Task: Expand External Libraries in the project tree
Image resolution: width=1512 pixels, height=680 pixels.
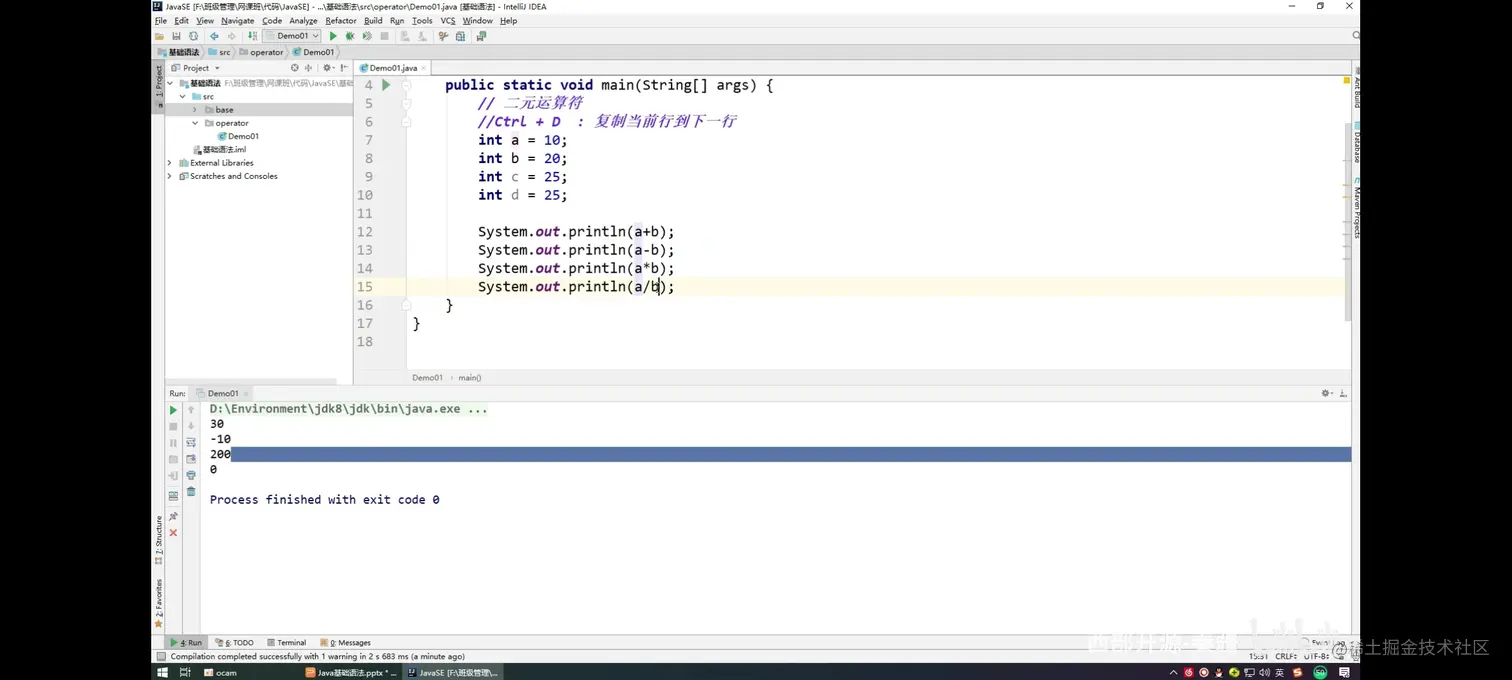Action: coord(170,162)
